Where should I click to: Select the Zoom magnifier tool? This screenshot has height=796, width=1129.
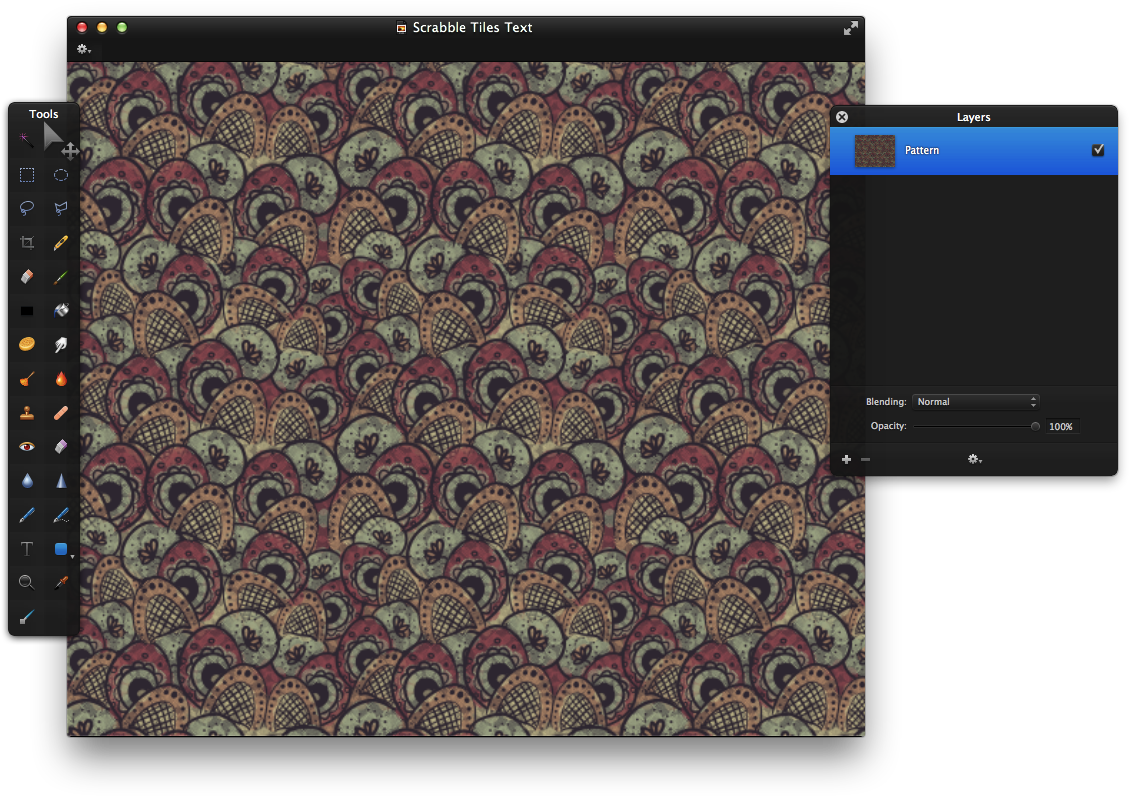(26, 582)
